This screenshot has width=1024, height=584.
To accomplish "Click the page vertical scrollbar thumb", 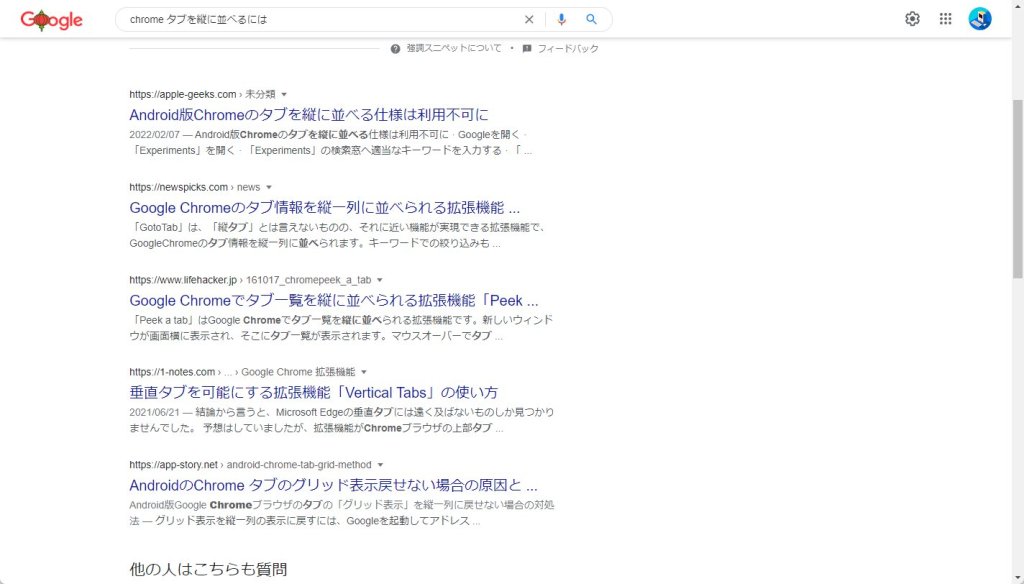I will pyautogui.click(x=1017, y=189).
